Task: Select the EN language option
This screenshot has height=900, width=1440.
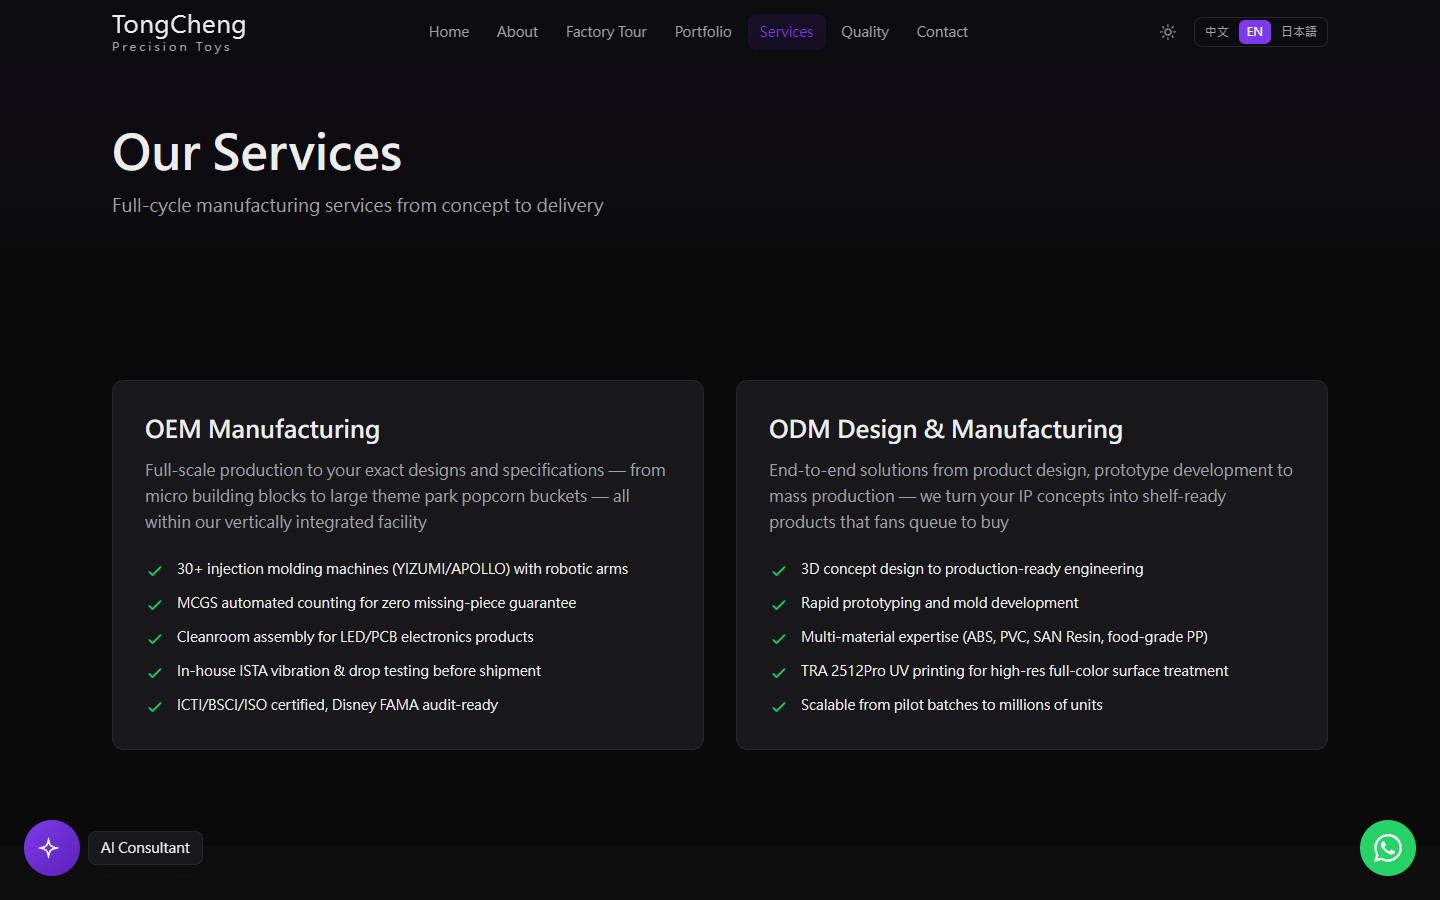Action: (1254, 31)
